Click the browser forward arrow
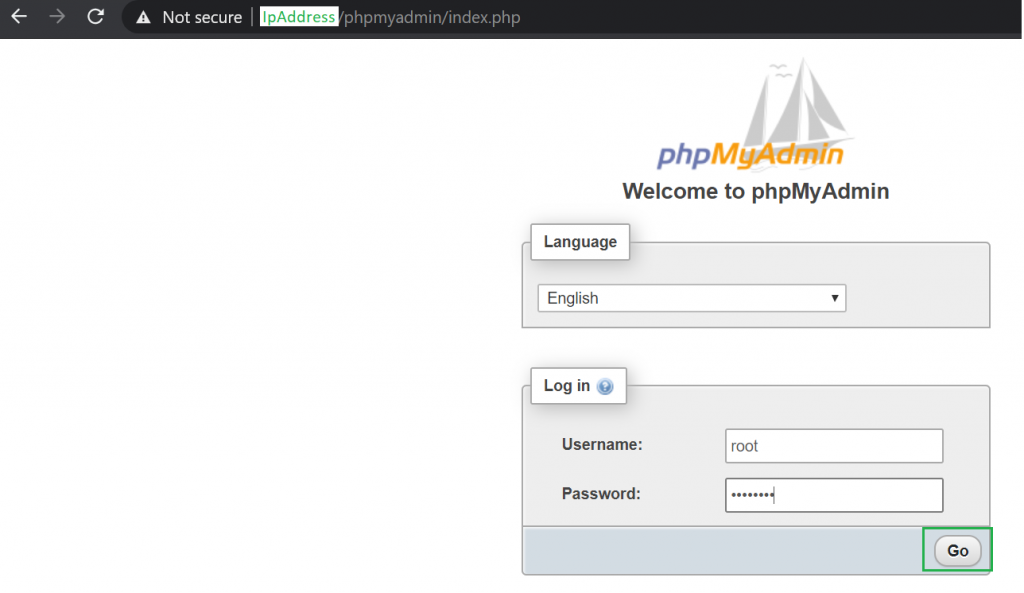The width and height of the screenshot is (1024, 593). click(57, 17)
